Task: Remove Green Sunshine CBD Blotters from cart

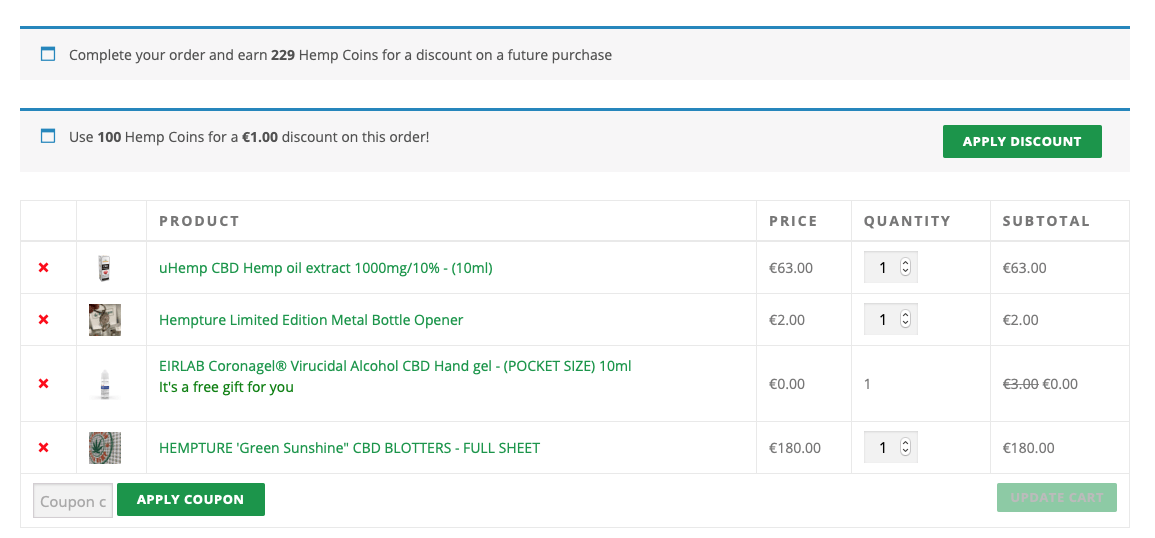Action: pos(43,448)
